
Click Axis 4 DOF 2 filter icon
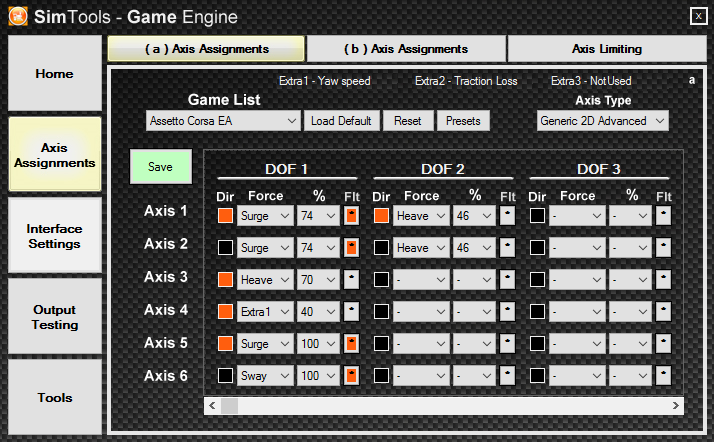pos(507,311)
